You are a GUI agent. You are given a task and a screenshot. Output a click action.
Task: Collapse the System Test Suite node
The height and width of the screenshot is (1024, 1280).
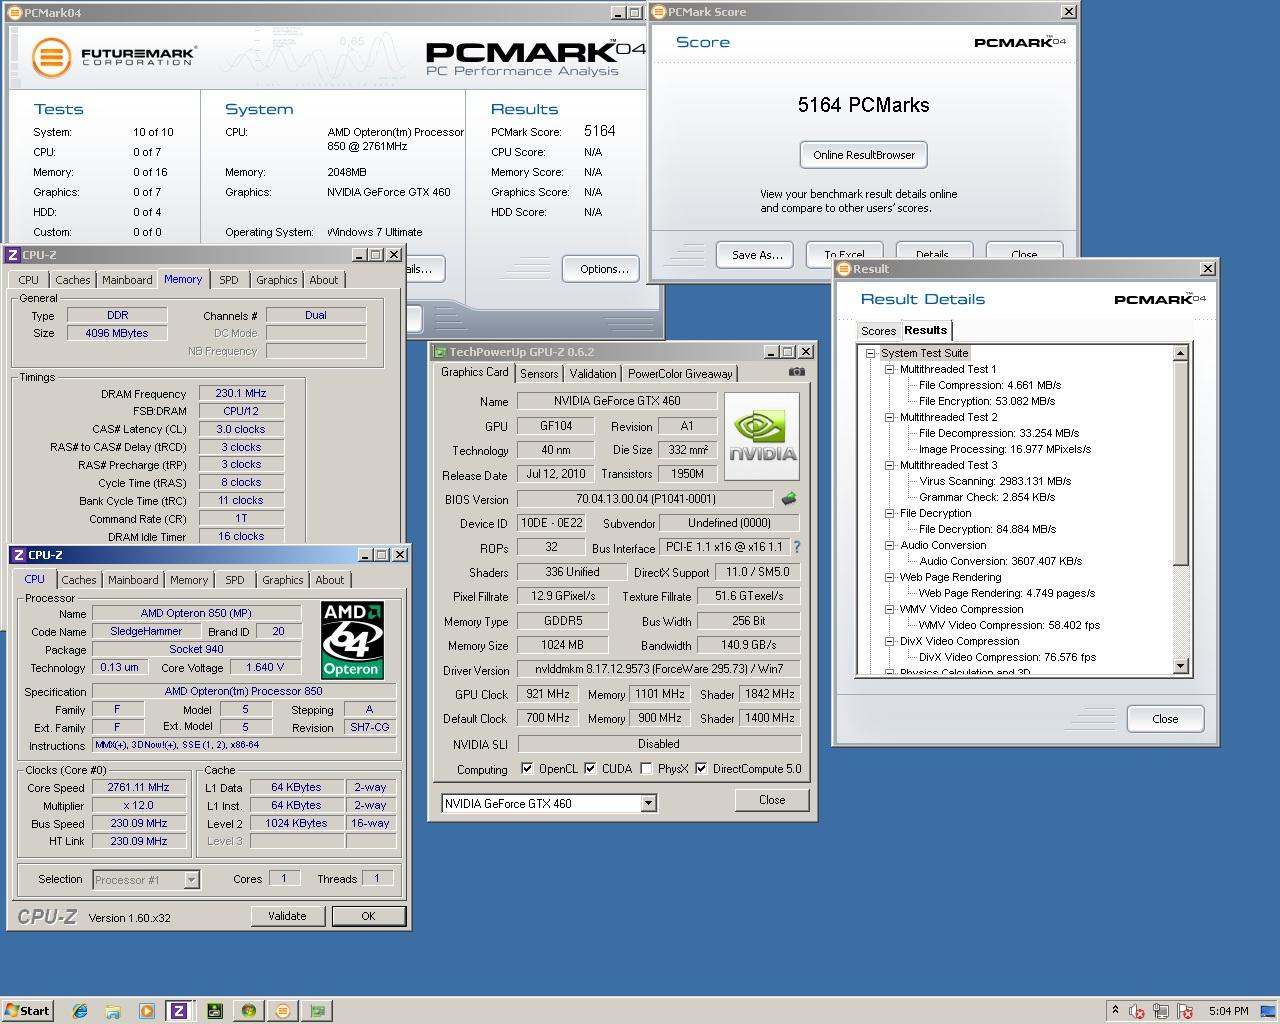click(x=871, y=353)
